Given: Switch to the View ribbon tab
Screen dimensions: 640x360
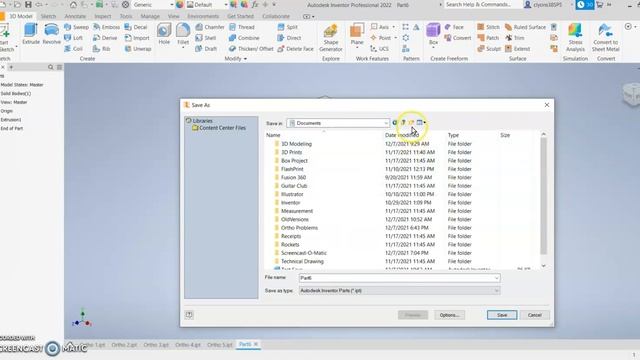Looking at the screenshot, I should (173, 16).
